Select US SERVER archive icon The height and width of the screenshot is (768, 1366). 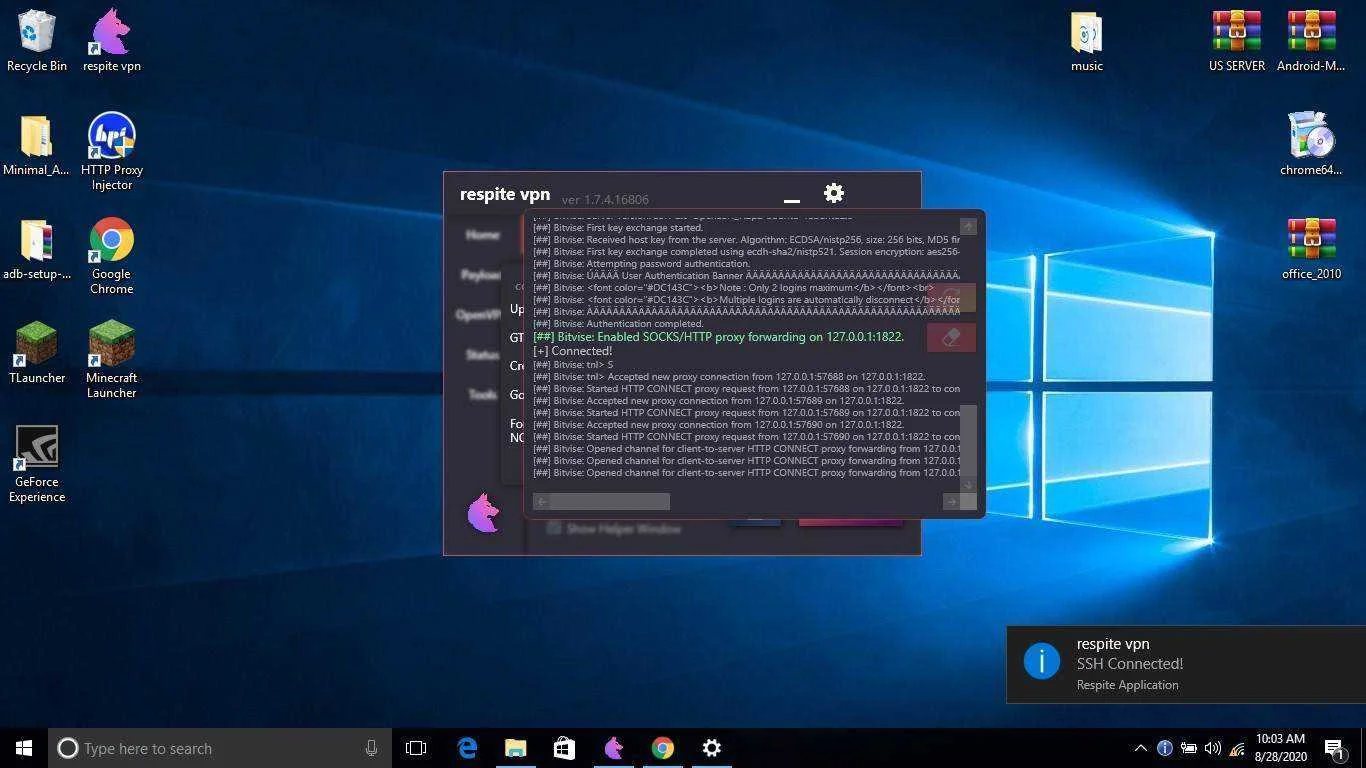(1237, 41)
